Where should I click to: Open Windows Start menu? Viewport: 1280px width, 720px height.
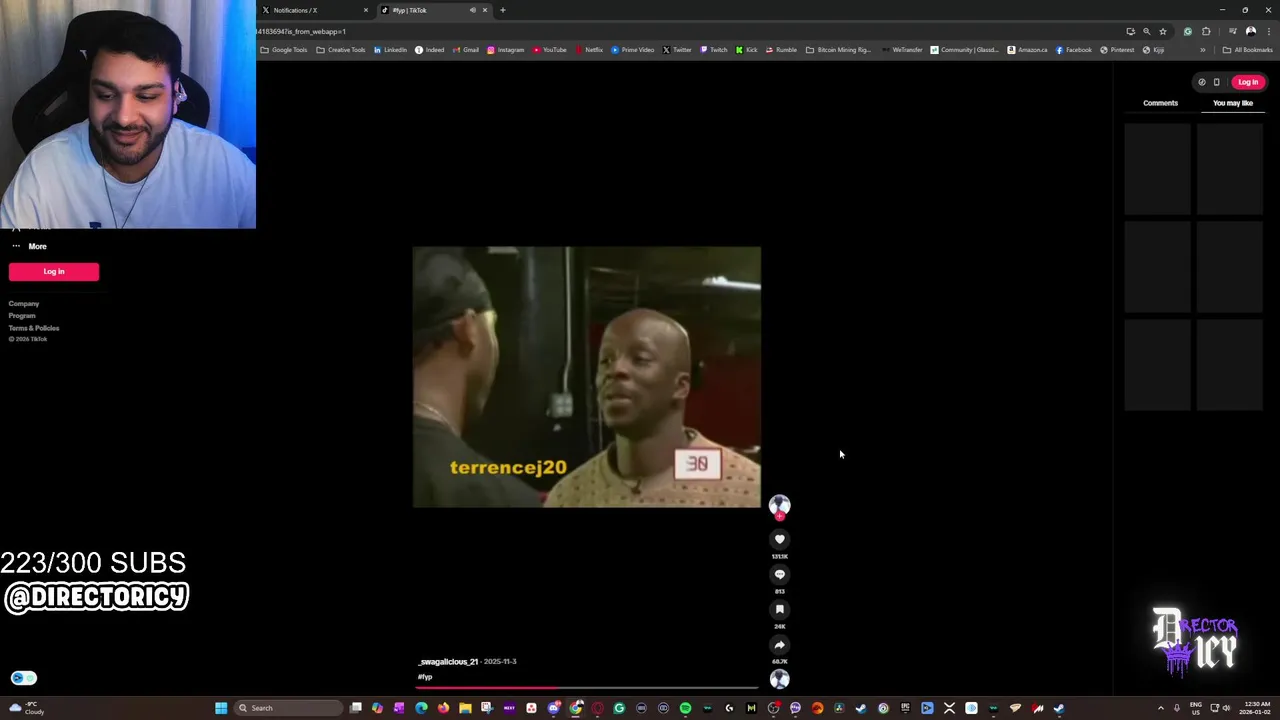tap(221, 708)
